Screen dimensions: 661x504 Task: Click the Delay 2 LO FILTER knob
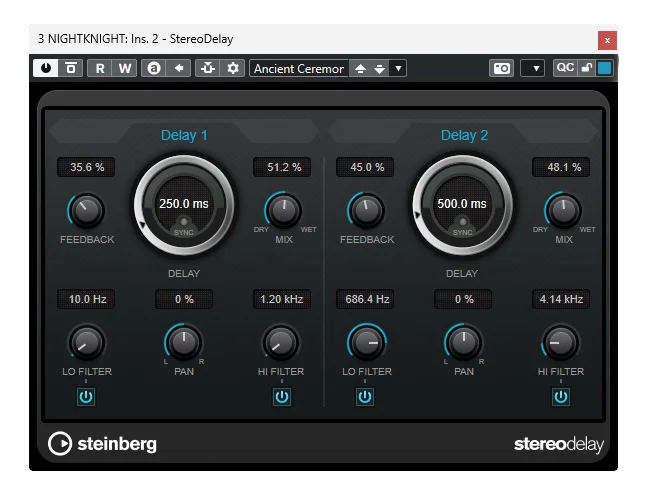point(366,342)
